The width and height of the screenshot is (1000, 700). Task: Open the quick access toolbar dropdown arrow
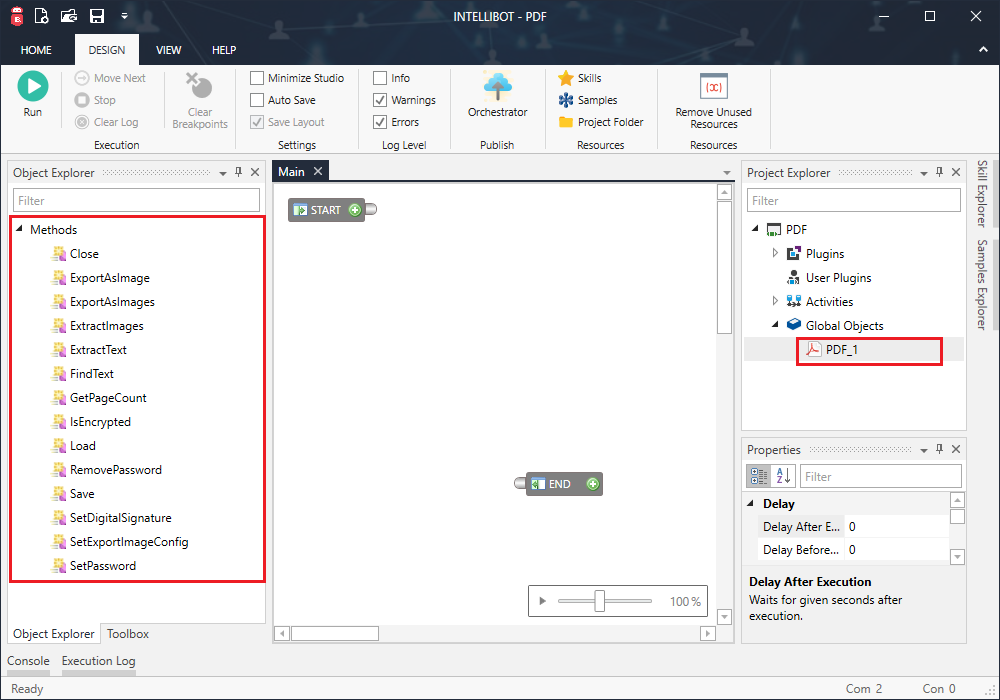point(124,16)
